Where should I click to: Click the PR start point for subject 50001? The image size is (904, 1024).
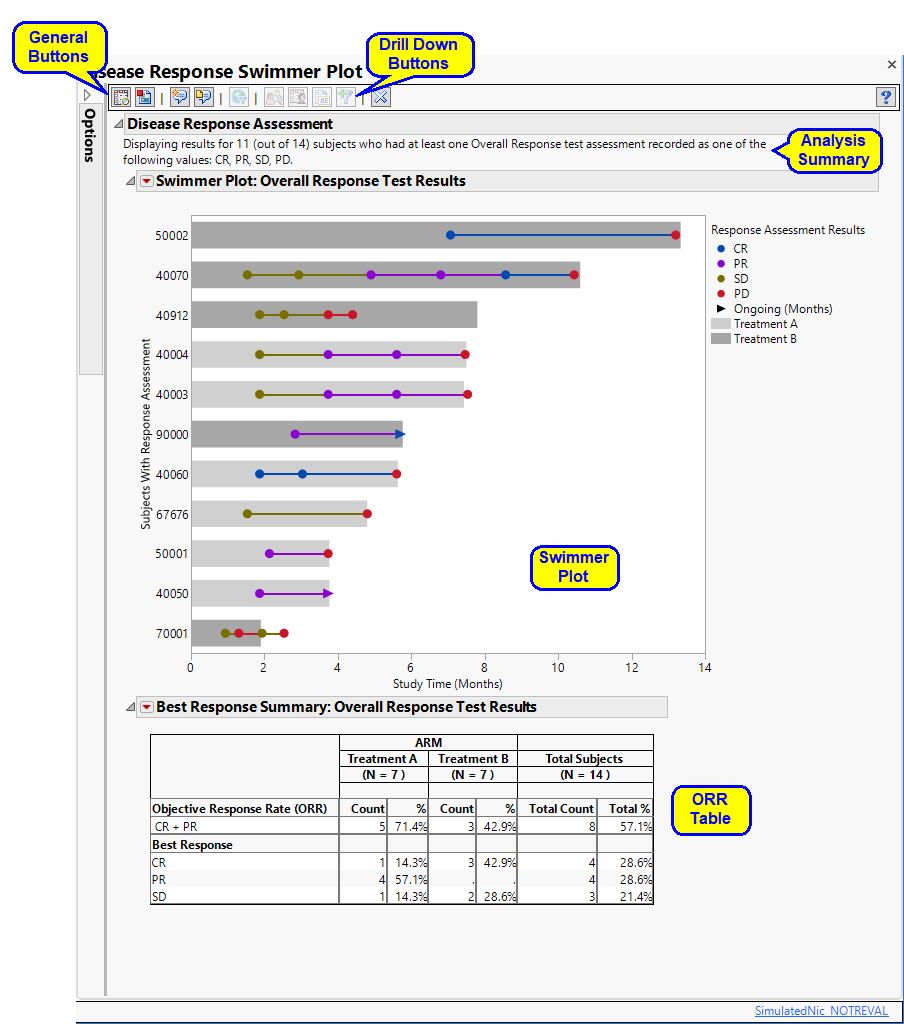[269, 554]
